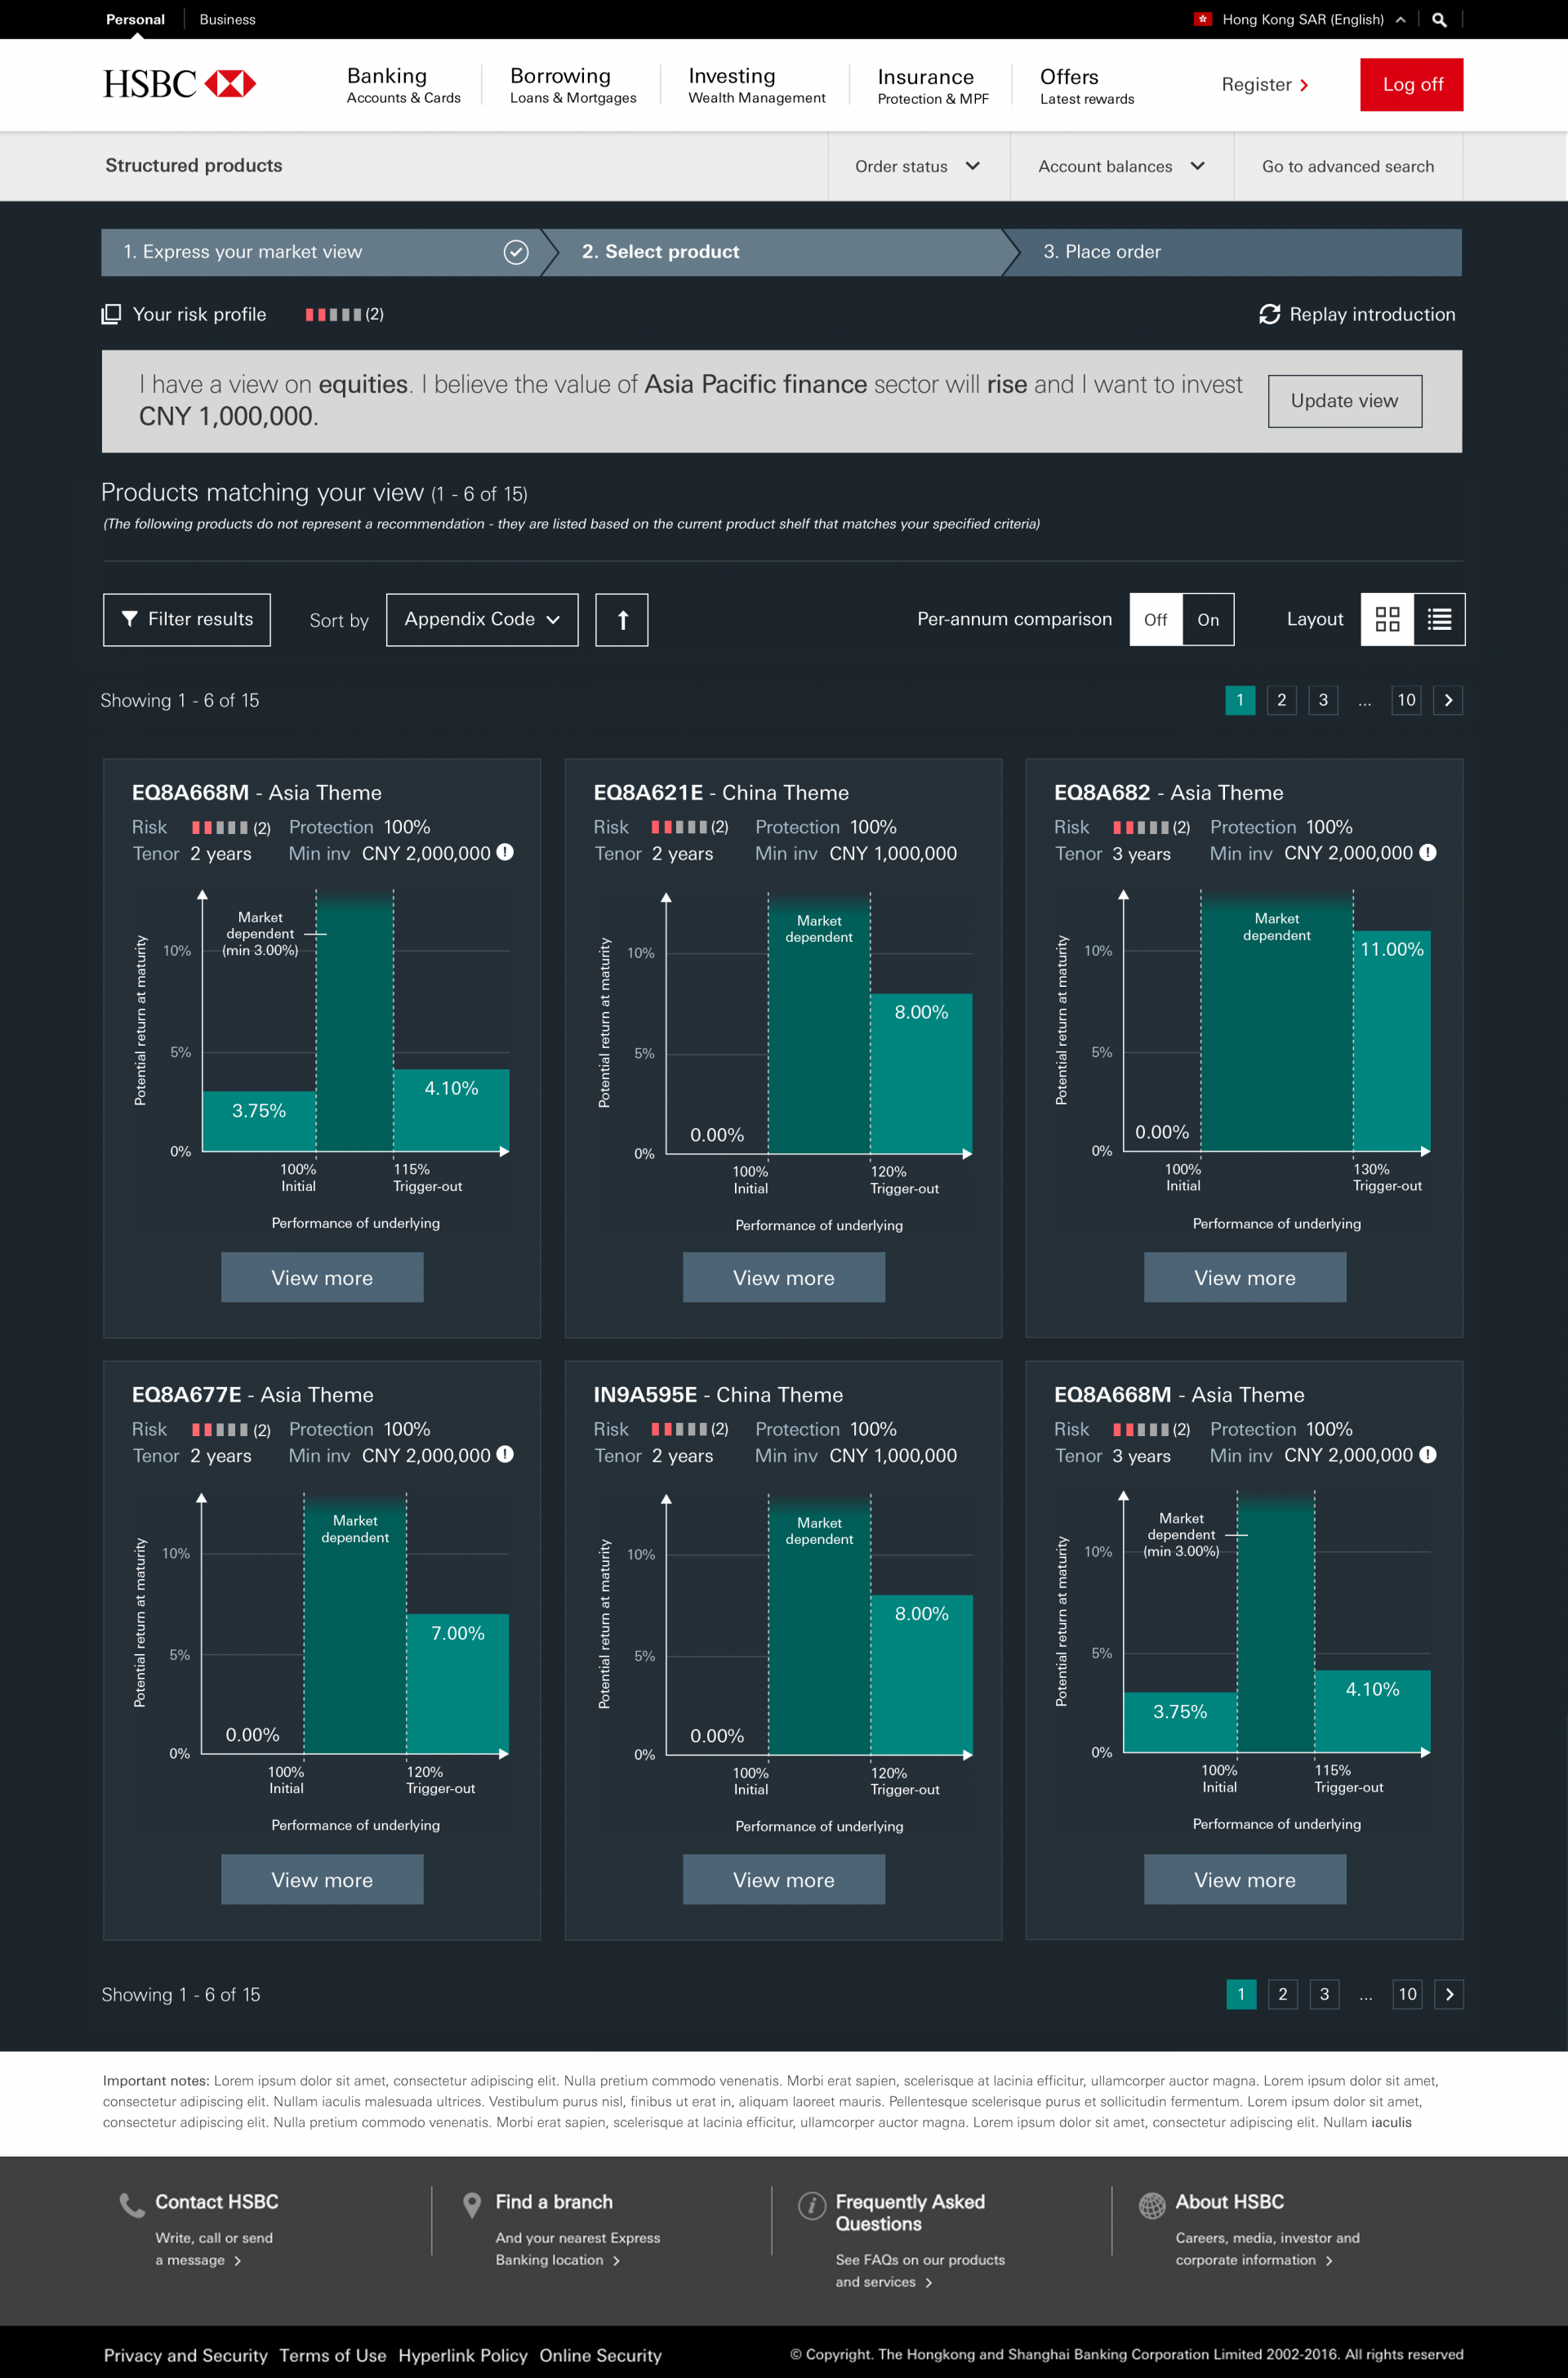Go to next results page arrow
This screenshot has width=1568, height=2378.
coord(1448,700)
